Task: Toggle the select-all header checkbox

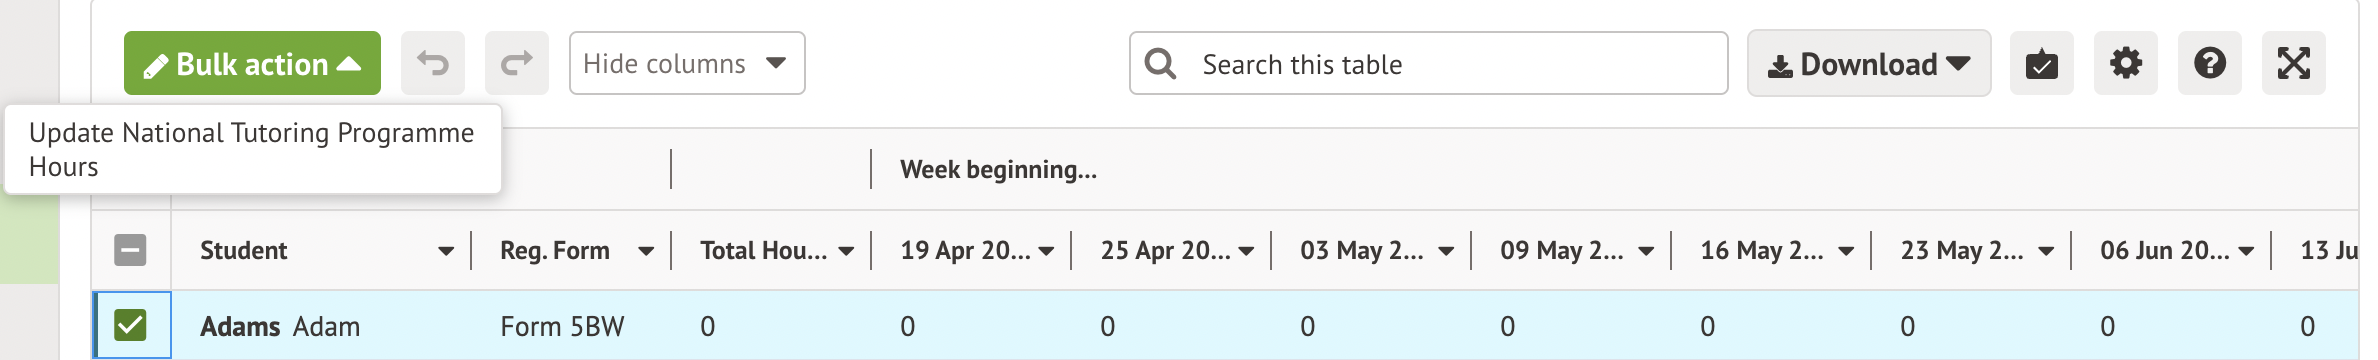Action: [130, 250]
